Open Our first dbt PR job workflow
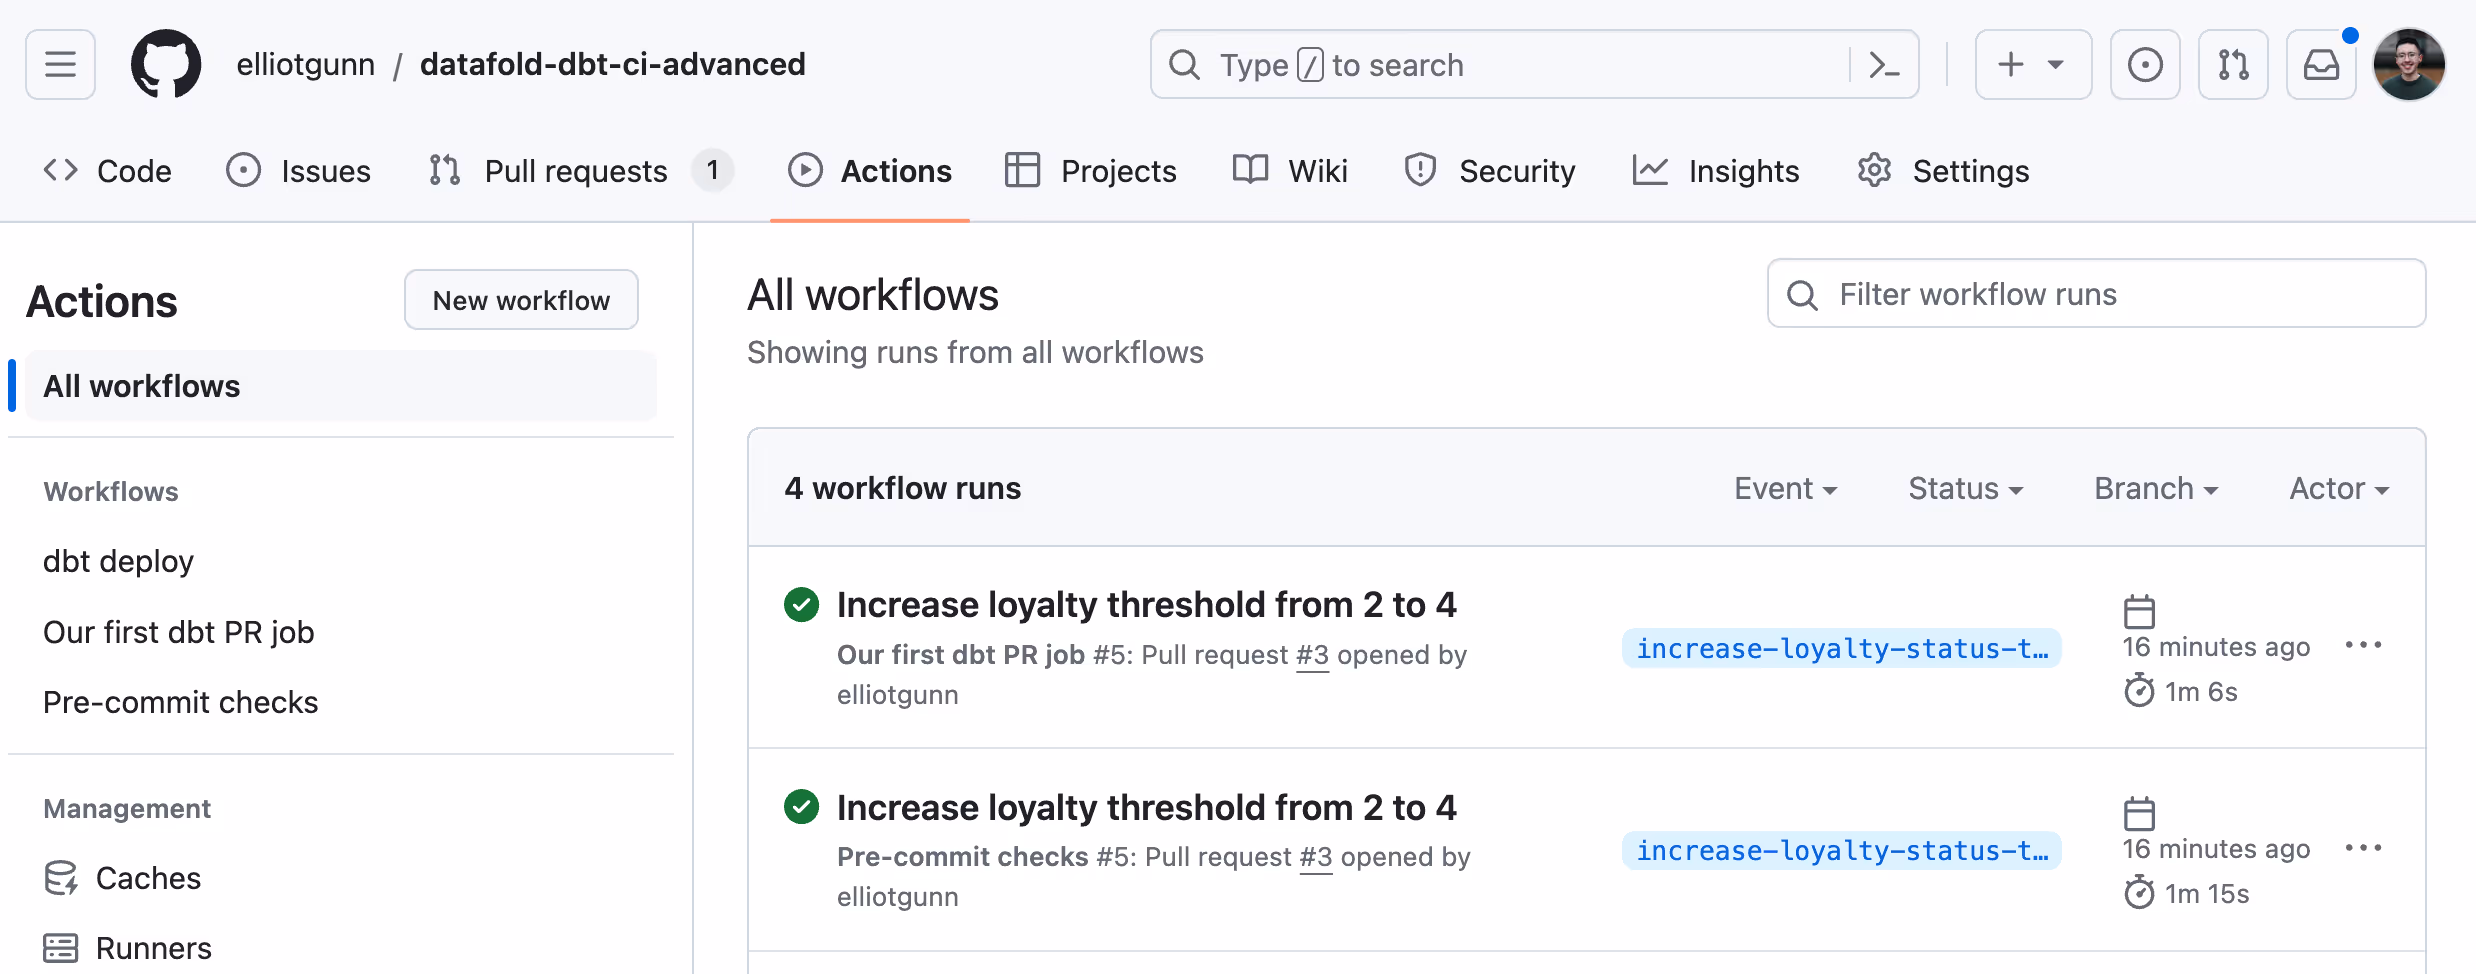The width and height of the screenshot is (2476, 974). click(179, 632)
